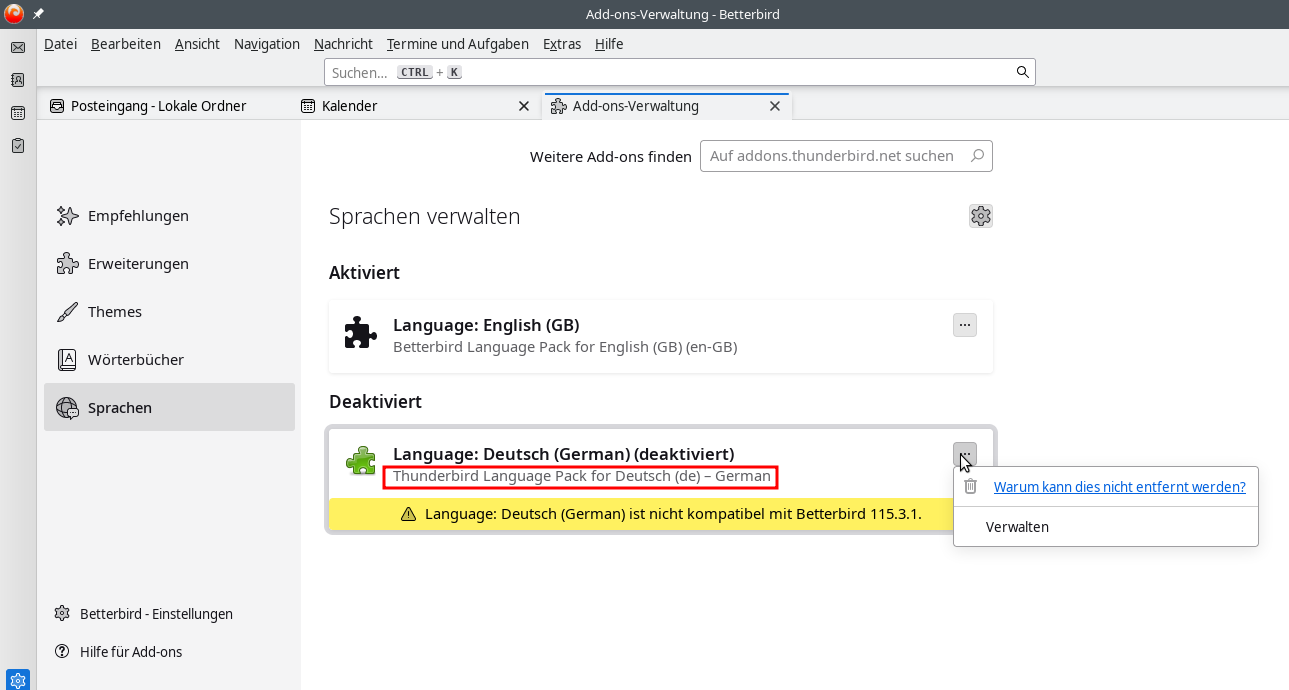Click Language: English (GB) title

[x=486, y=325]
